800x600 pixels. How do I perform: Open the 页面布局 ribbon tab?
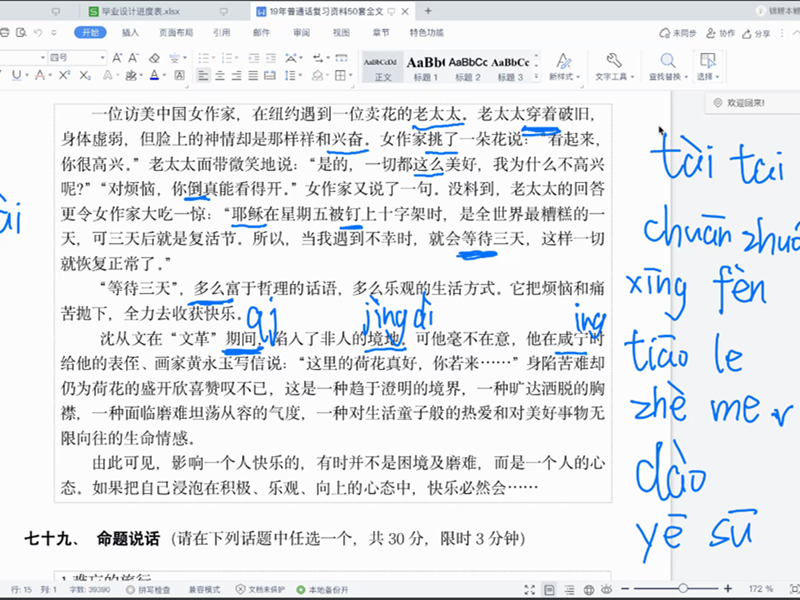point(175,32)
